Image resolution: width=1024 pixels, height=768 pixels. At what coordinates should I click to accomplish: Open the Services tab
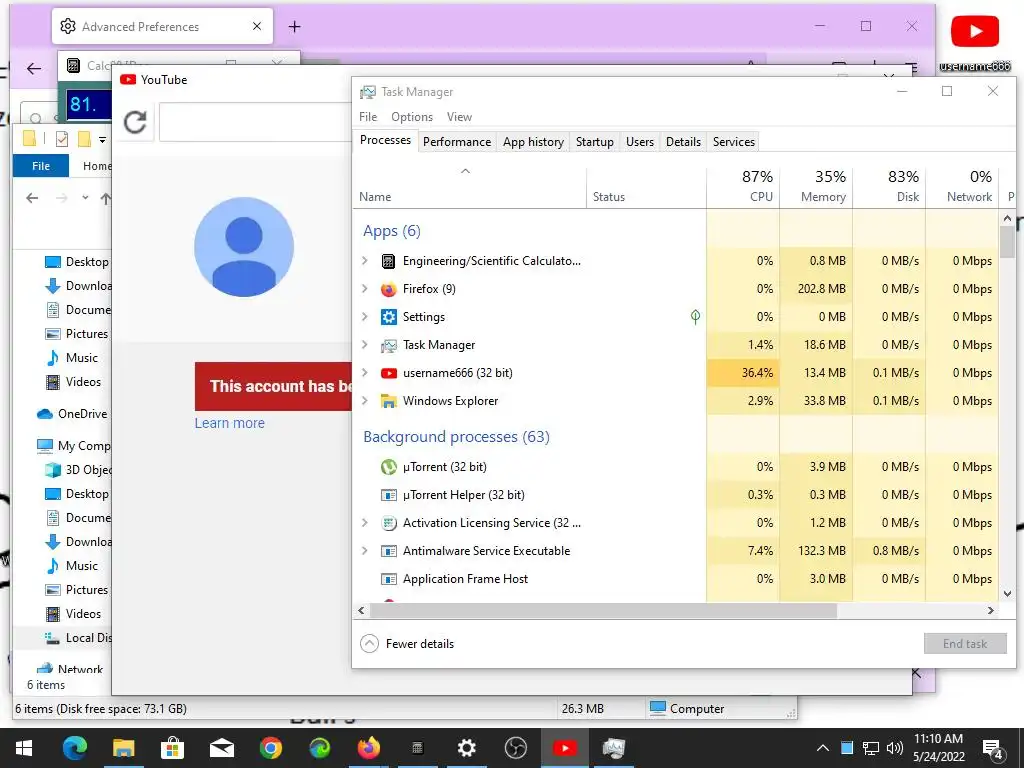click(x=733, y=142)
